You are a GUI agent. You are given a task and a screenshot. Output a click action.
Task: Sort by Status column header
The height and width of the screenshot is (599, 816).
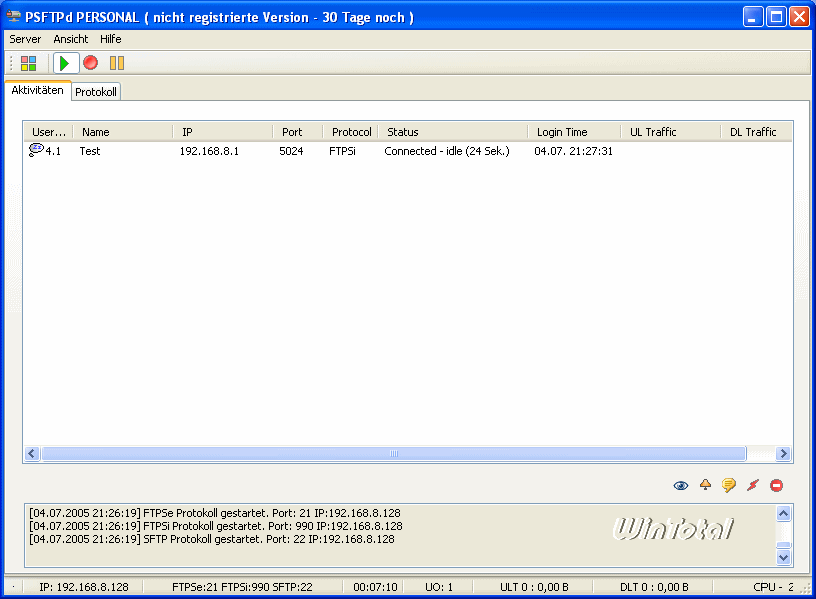tap(453, 132)
